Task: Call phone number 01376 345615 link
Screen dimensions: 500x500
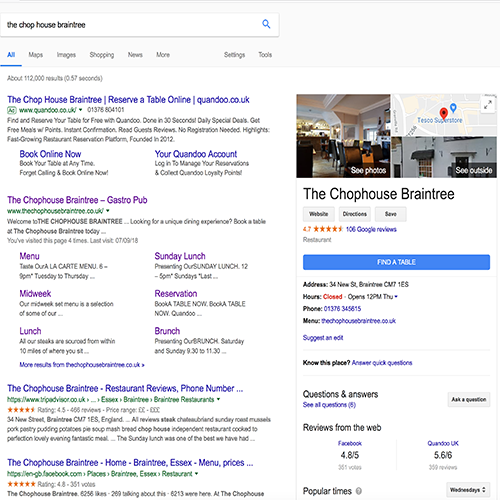Action: click(x=342, y=309)
